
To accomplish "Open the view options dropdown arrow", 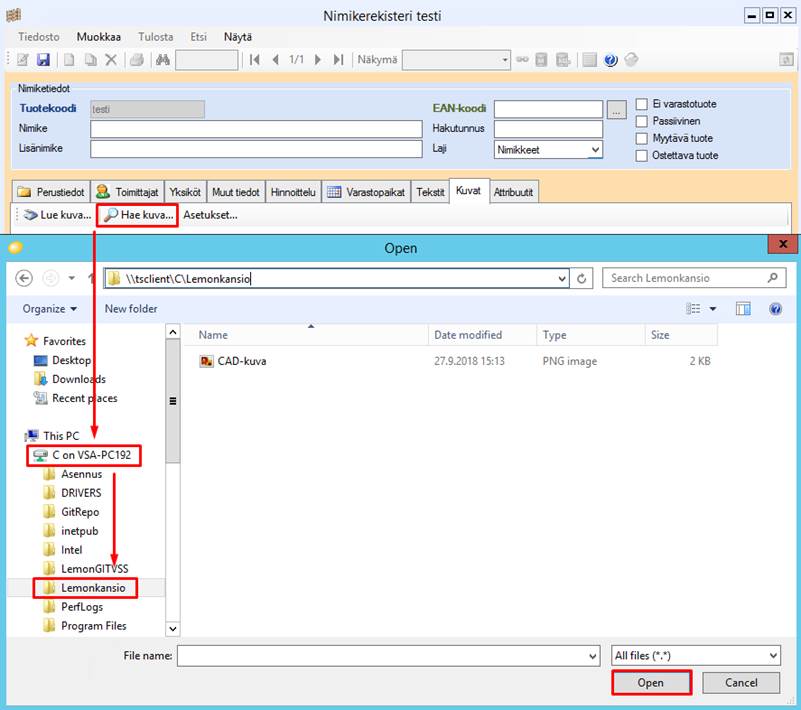I will [713, 309].
